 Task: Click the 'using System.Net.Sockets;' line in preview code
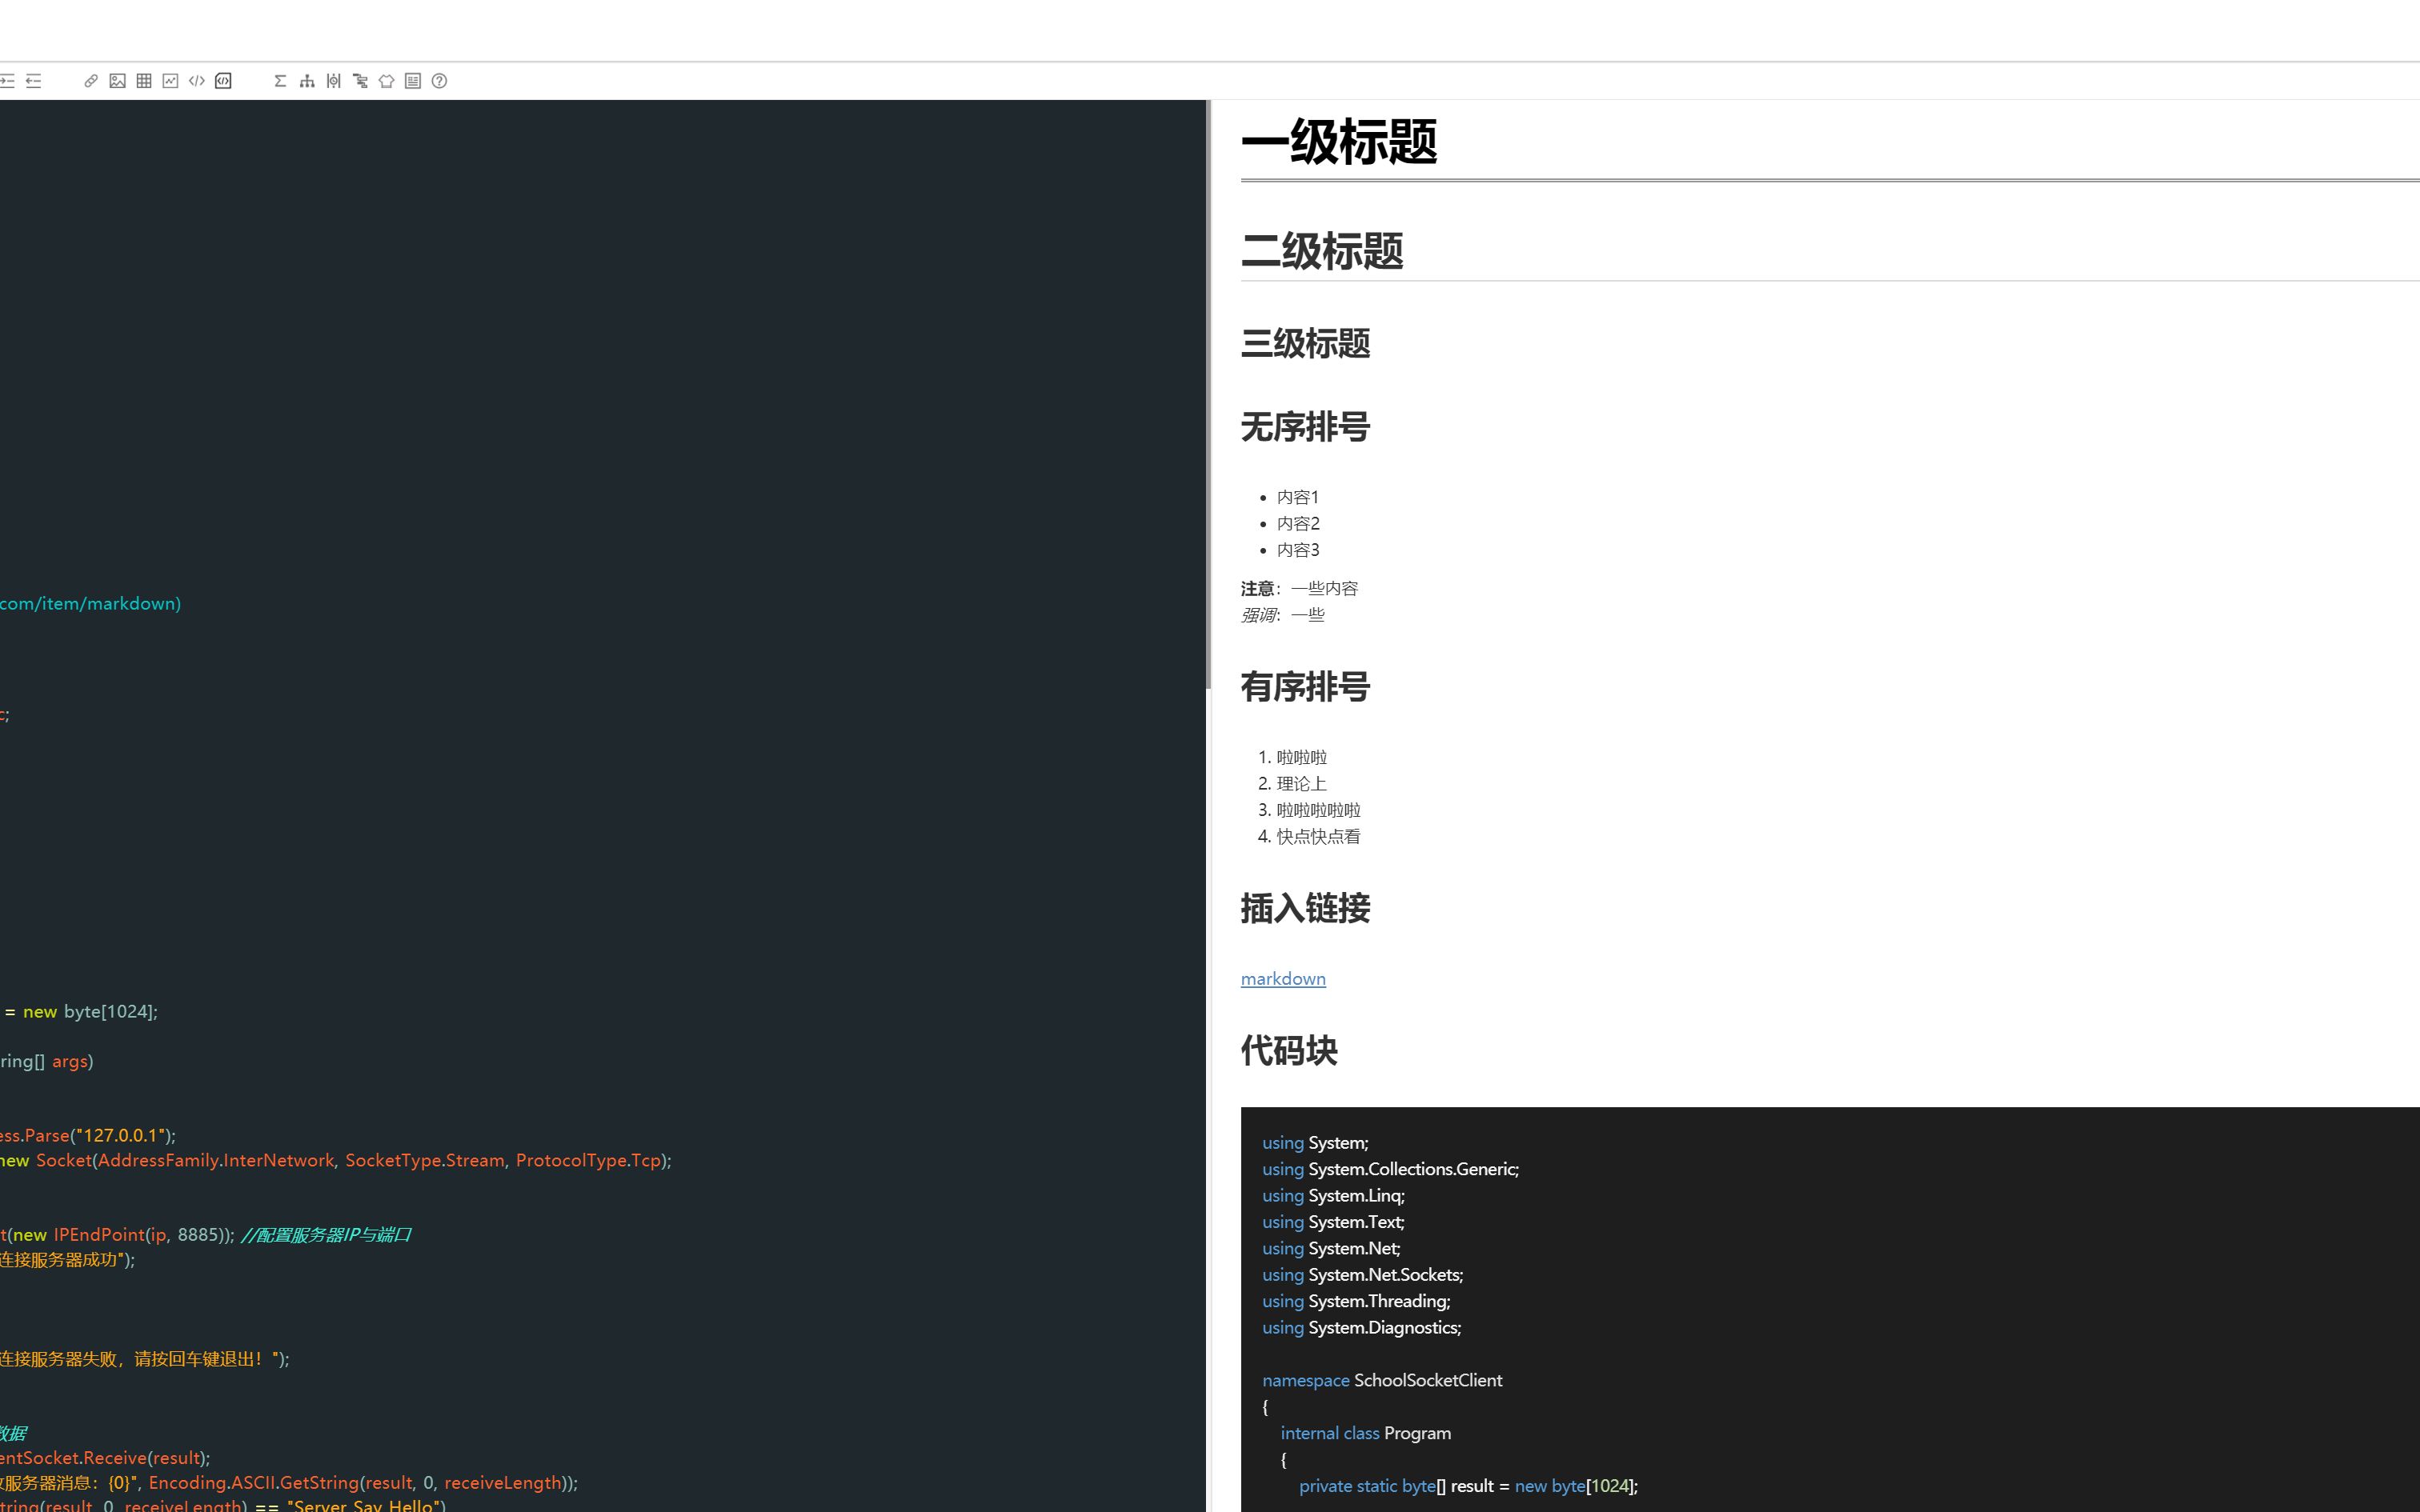(x=1362, y=1275)
